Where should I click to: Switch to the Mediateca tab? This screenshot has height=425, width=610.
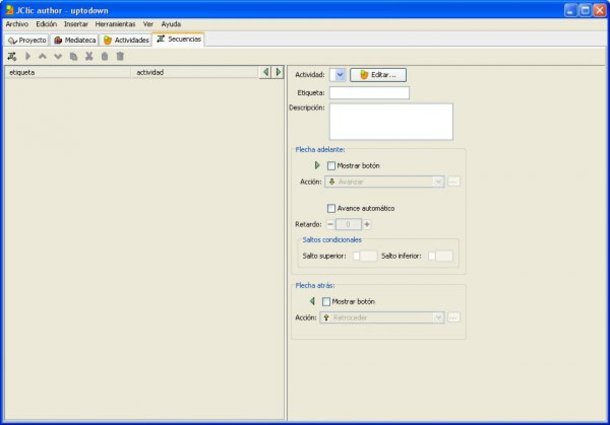(x=74, y=40)
